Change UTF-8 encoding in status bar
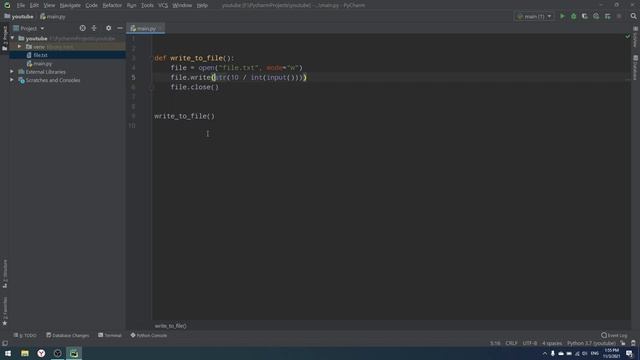Screen dimensions: 640x360 click(530, 343)
